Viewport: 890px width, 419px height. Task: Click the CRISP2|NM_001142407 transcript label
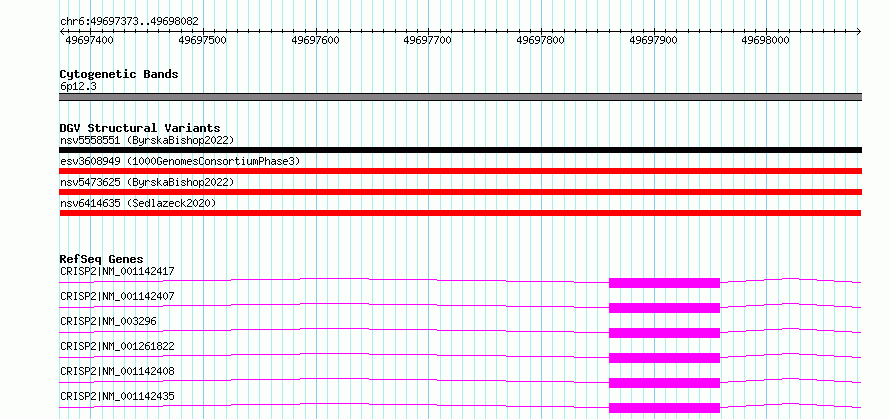117,296
